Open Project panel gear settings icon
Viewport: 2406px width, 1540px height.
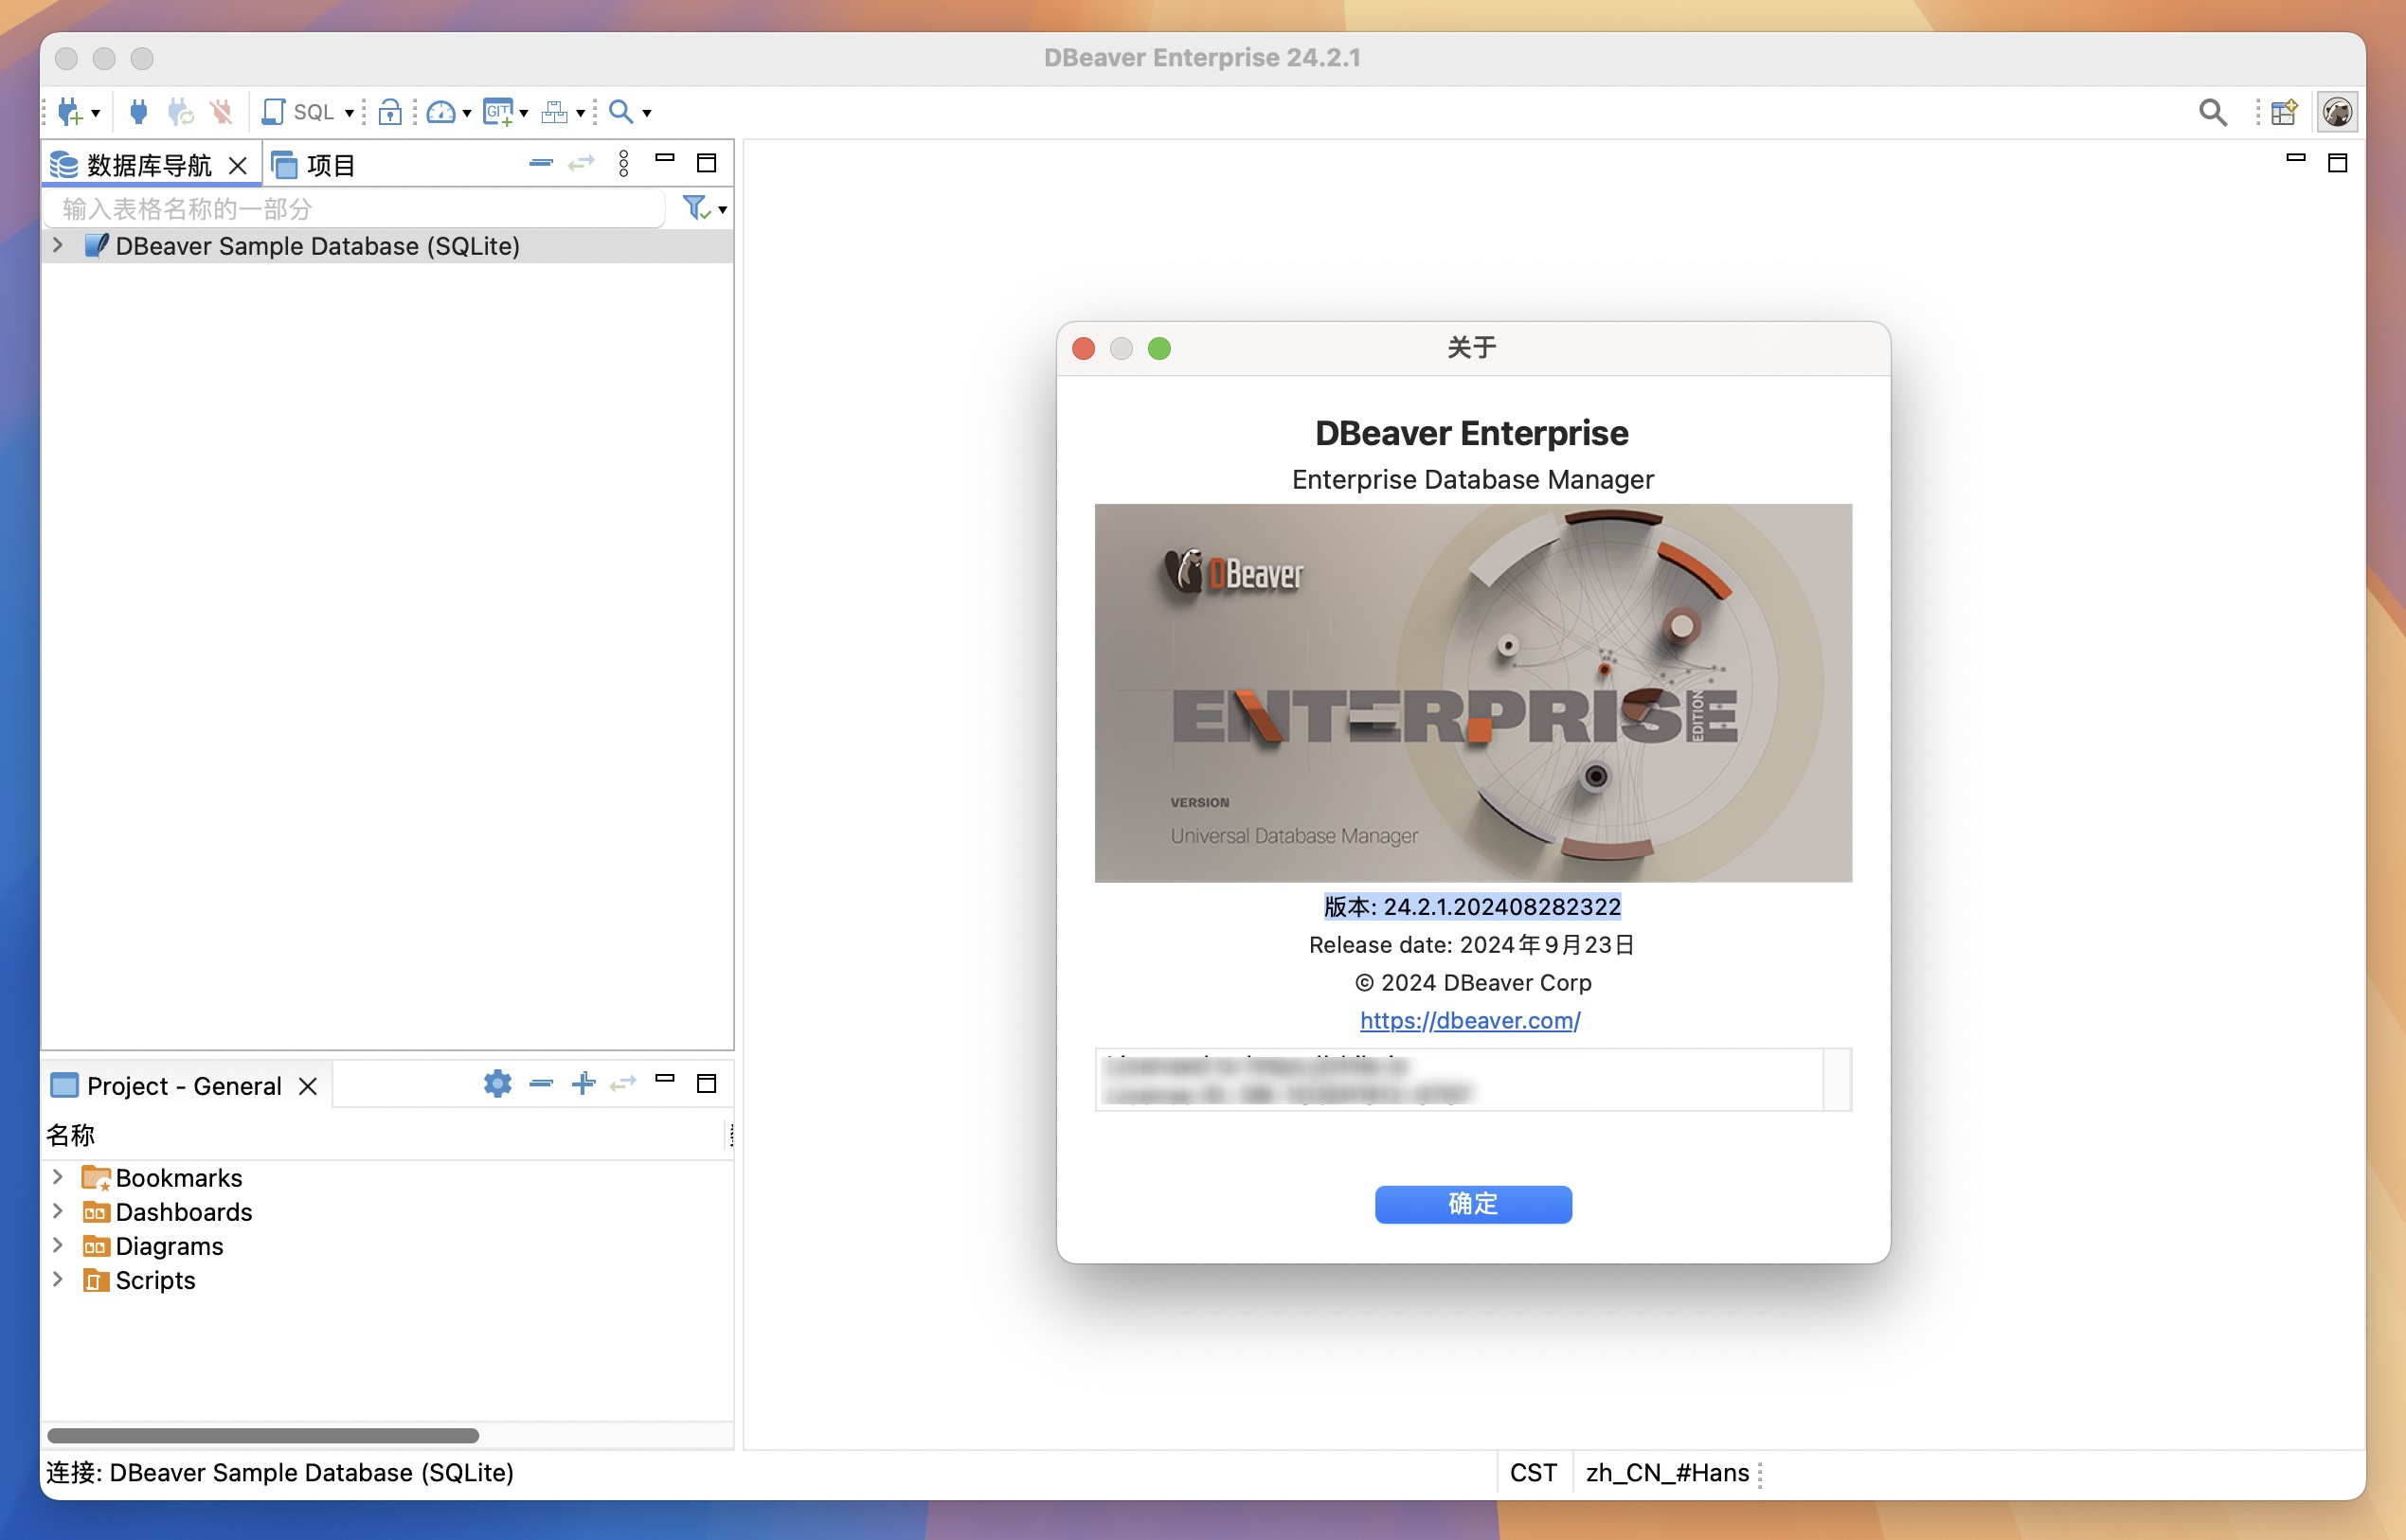coord(498,1083)
